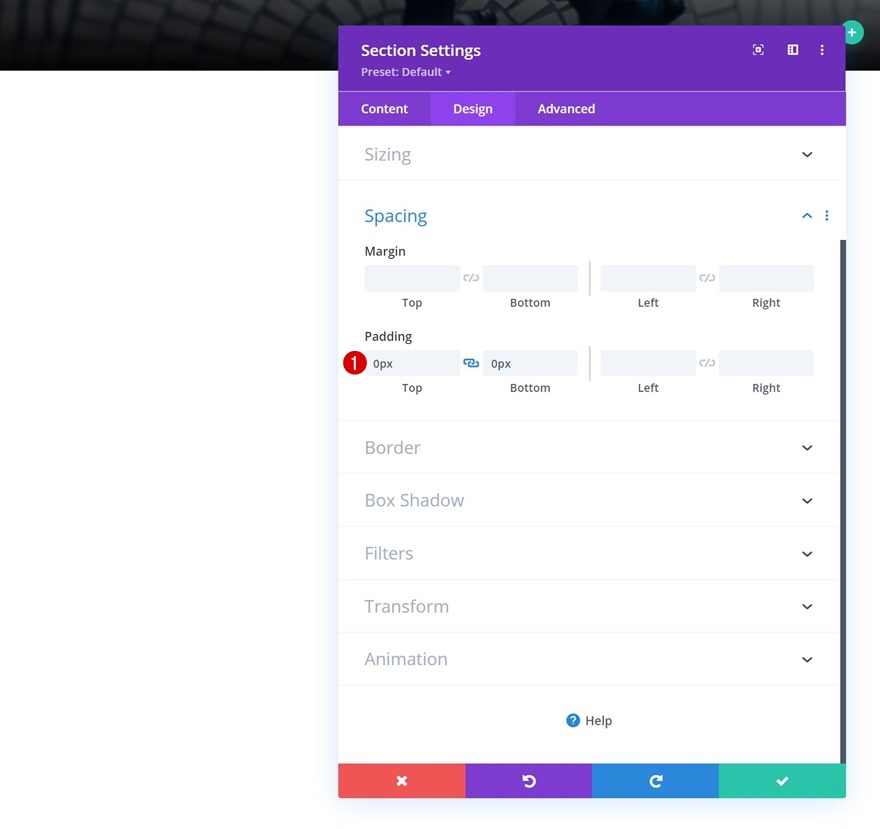Open the Preset: Default dropdown
Image resolution: width=880 pixels, height=829 pixels.
click(406, 72)
